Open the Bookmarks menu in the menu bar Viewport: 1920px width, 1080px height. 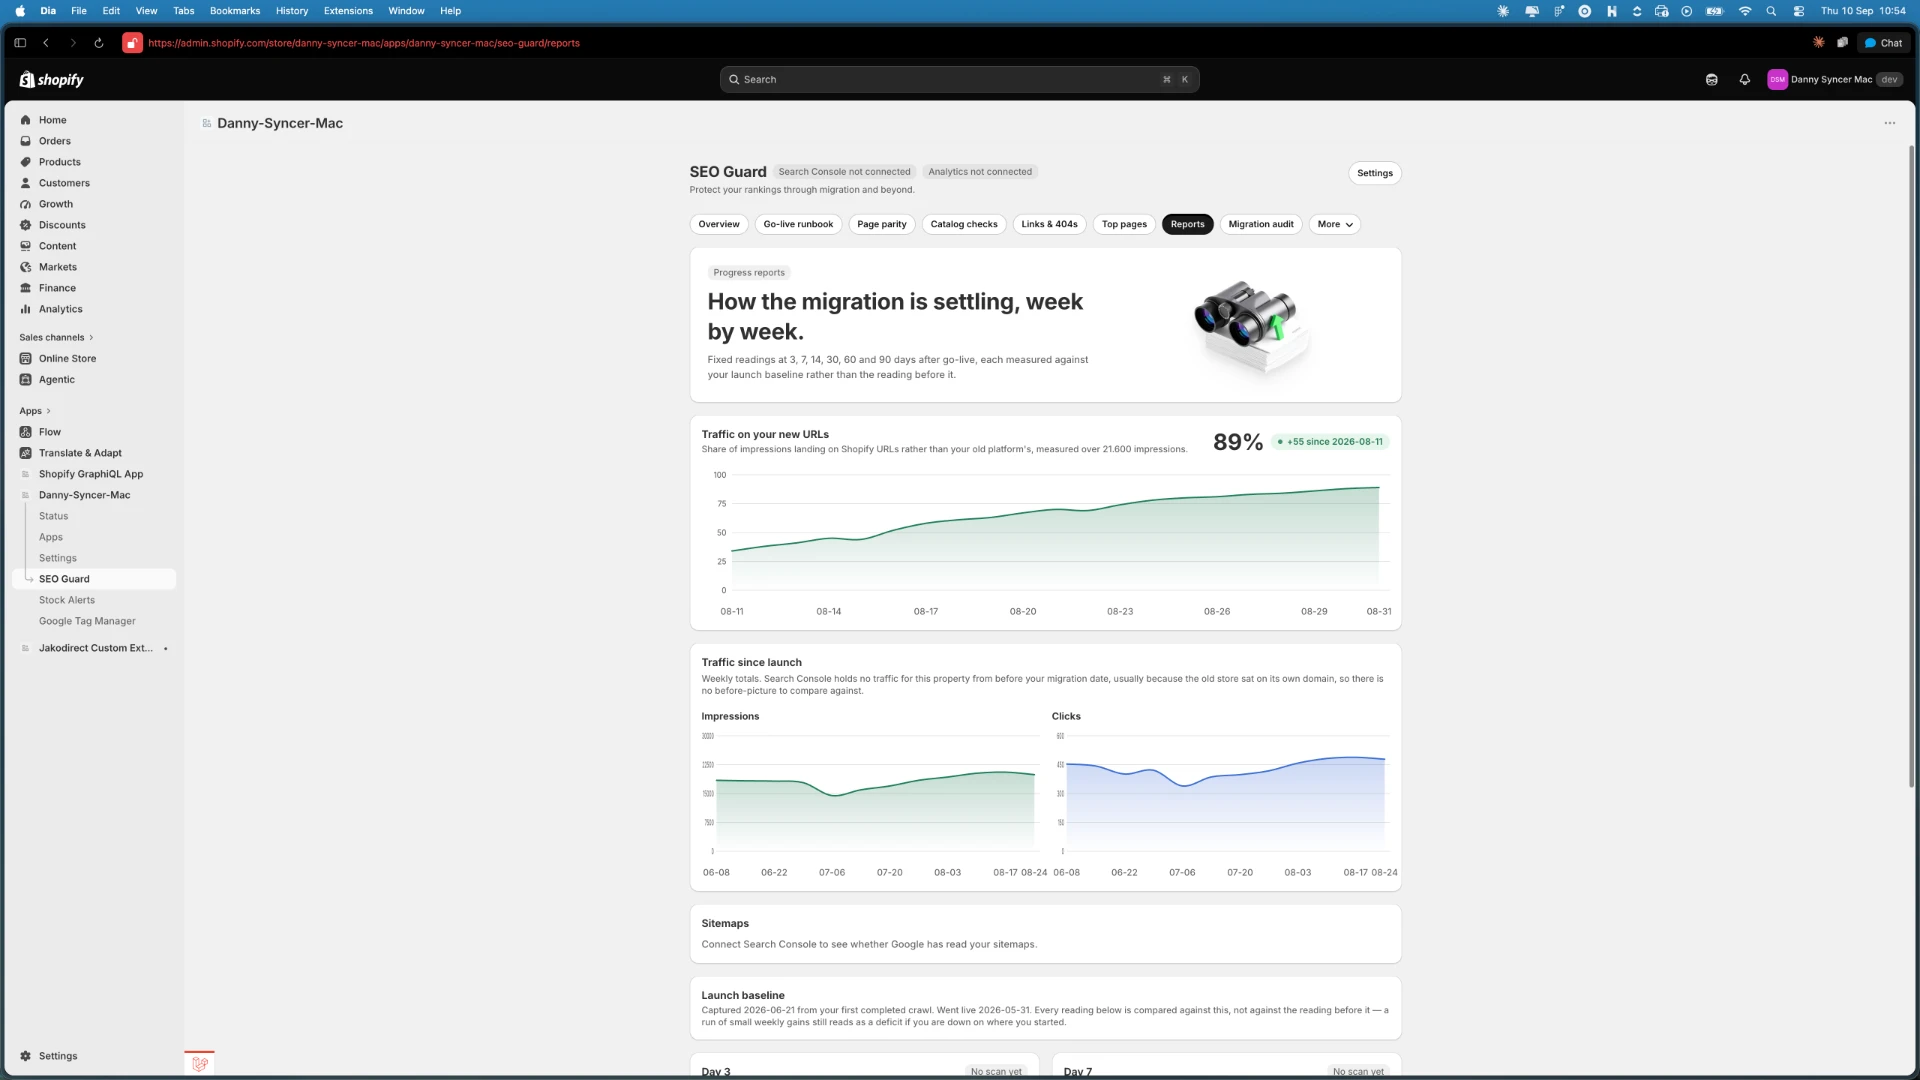point(235,11)
